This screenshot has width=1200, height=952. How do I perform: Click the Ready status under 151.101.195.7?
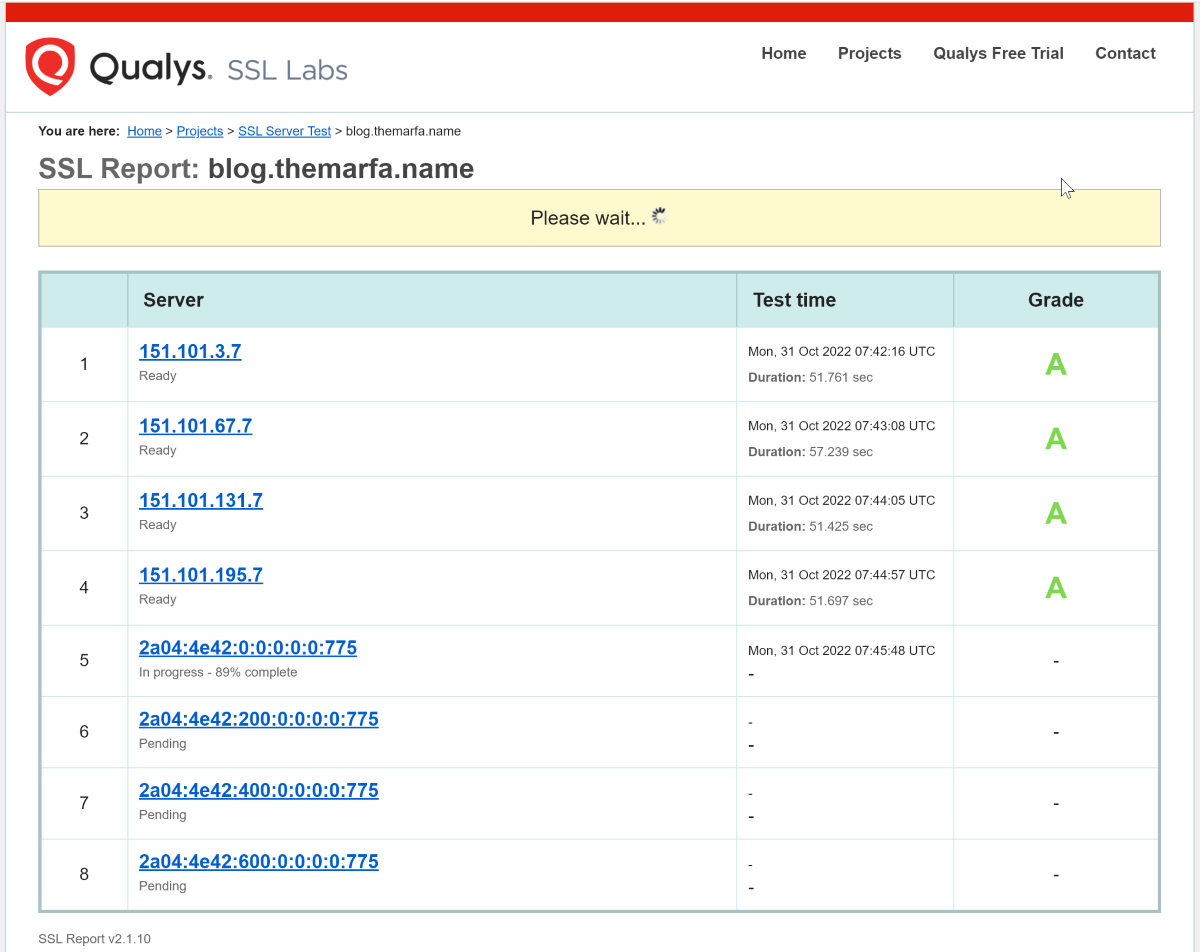(x=158, y=599)
